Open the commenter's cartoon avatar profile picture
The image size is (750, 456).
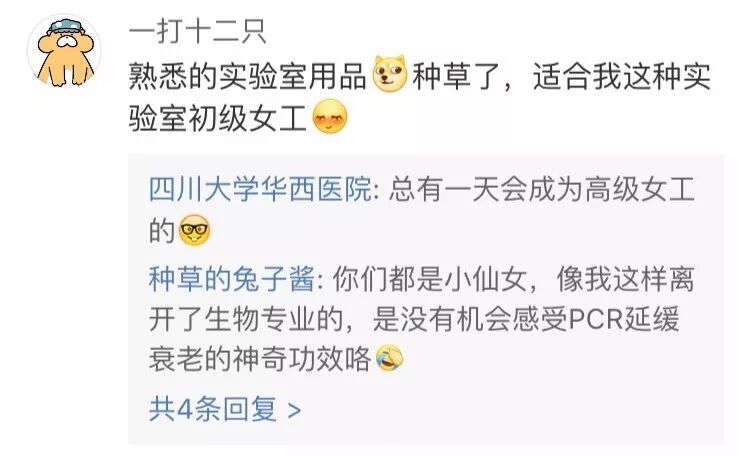pyautogui.click(x=64, y=51)
